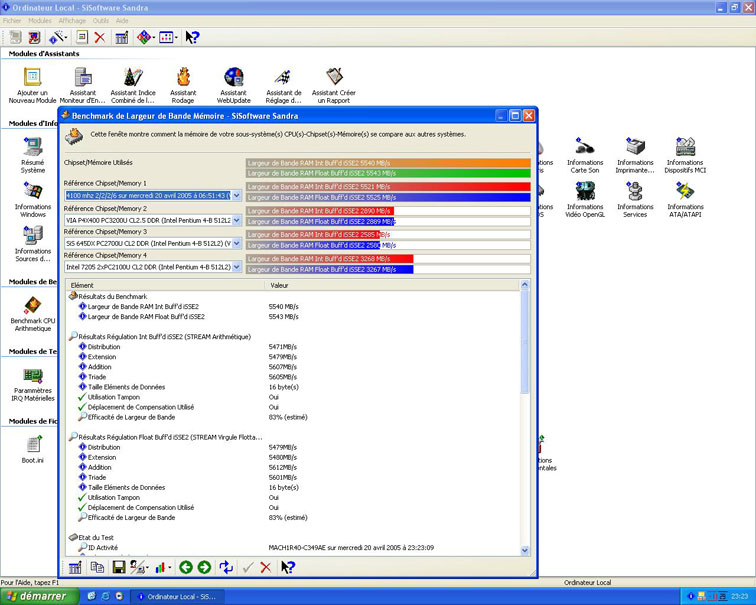Open the Résumé Système module
This screenshot has height=605, width=756.
33,155
